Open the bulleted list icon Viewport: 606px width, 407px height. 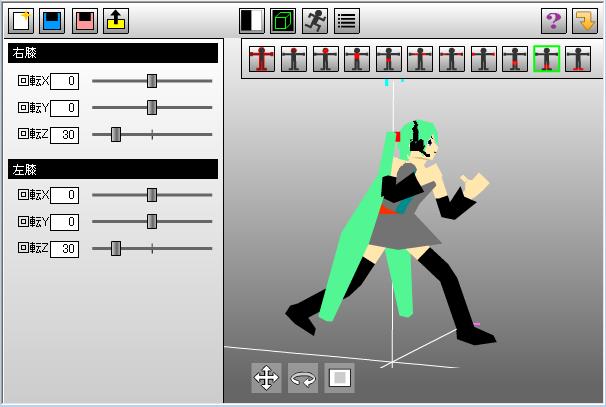pyautogui.click(x=347, y=21)
